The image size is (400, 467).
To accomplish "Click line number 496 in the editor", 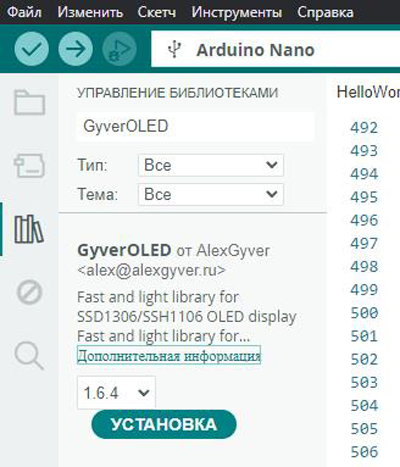I will tap(364, 220).
